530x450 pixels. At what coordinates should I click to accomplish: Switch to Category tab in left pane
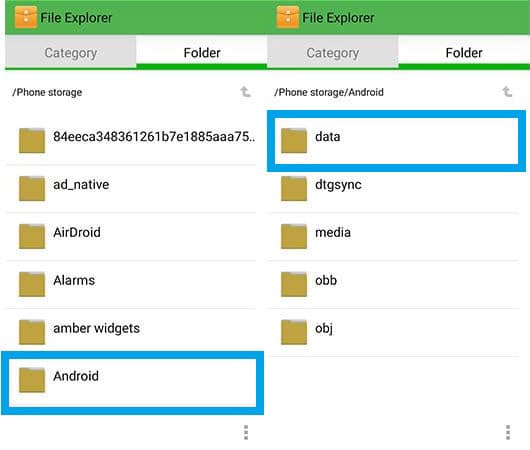(x=71, y=52)
